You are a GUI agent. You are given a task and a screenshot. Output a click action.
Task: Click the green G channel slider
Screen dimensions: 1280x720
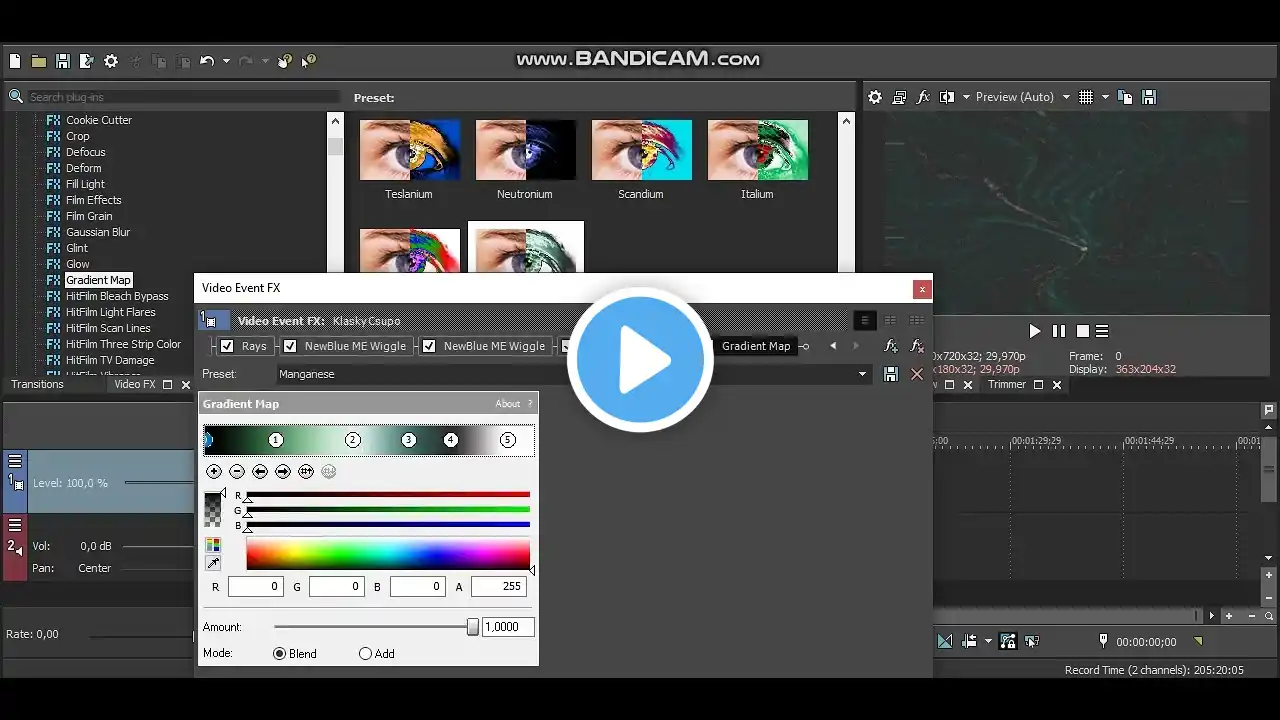point(388,509)
